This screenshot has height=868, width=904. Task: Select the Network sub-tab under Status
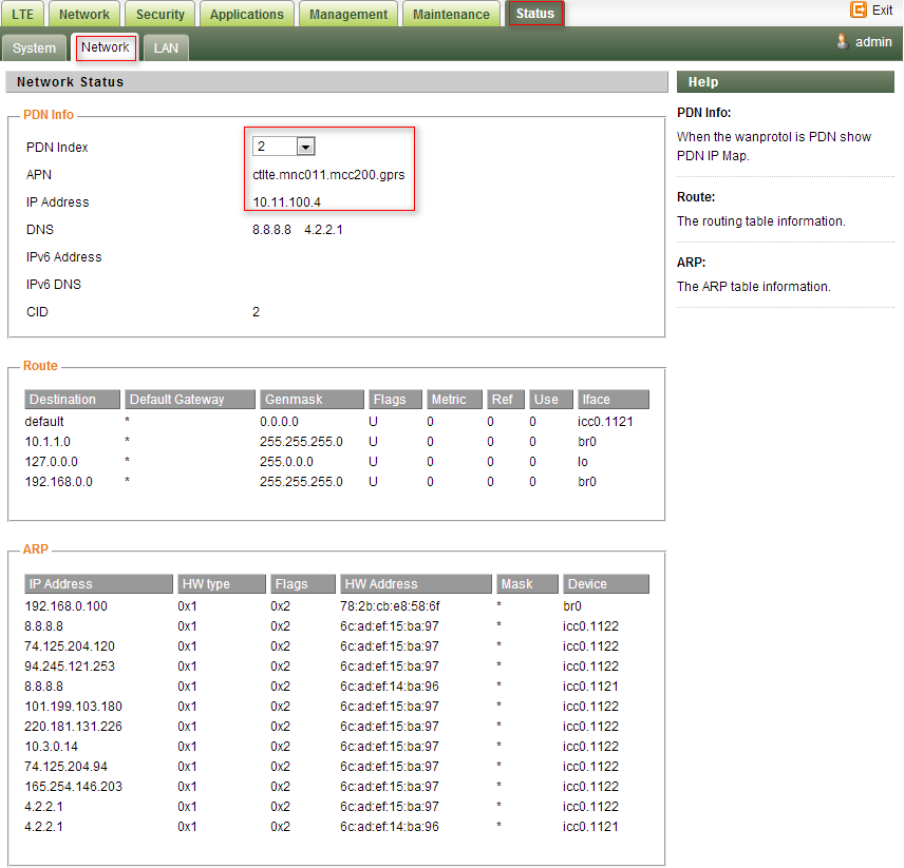(x=106, y=47)
